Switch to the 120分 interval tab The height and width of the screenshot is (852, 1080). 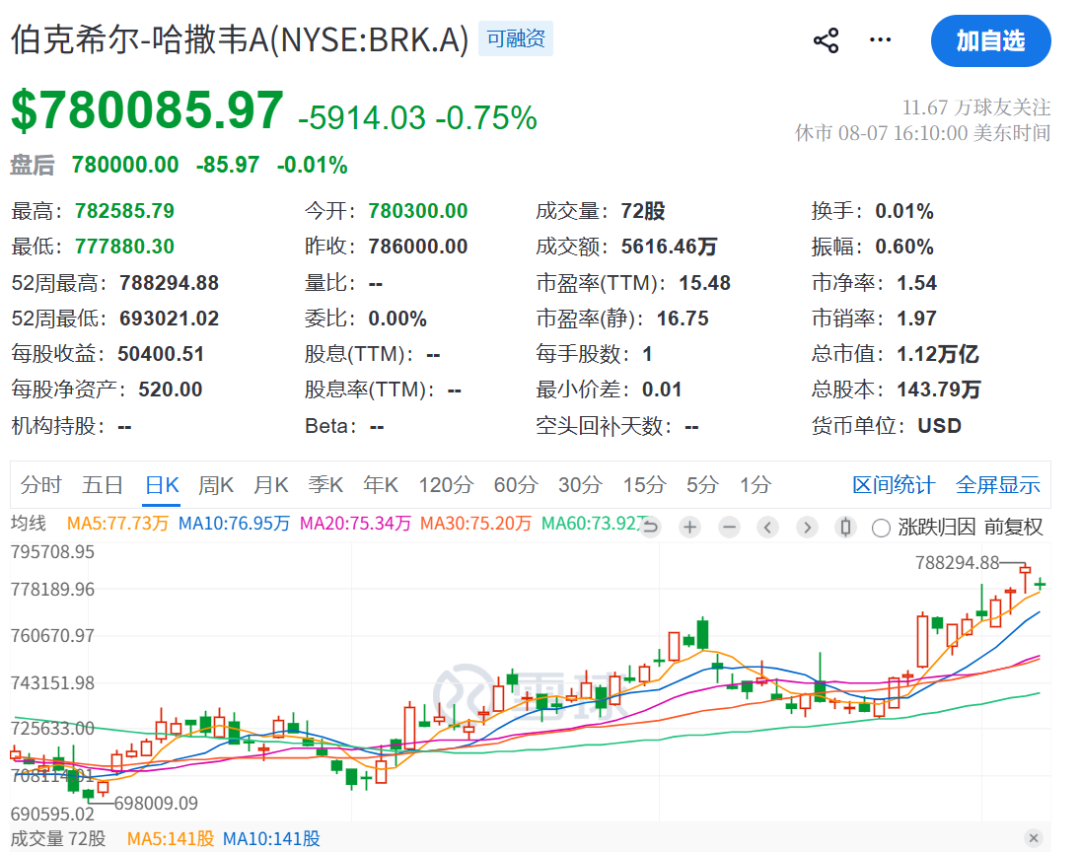tap(446, 485)
